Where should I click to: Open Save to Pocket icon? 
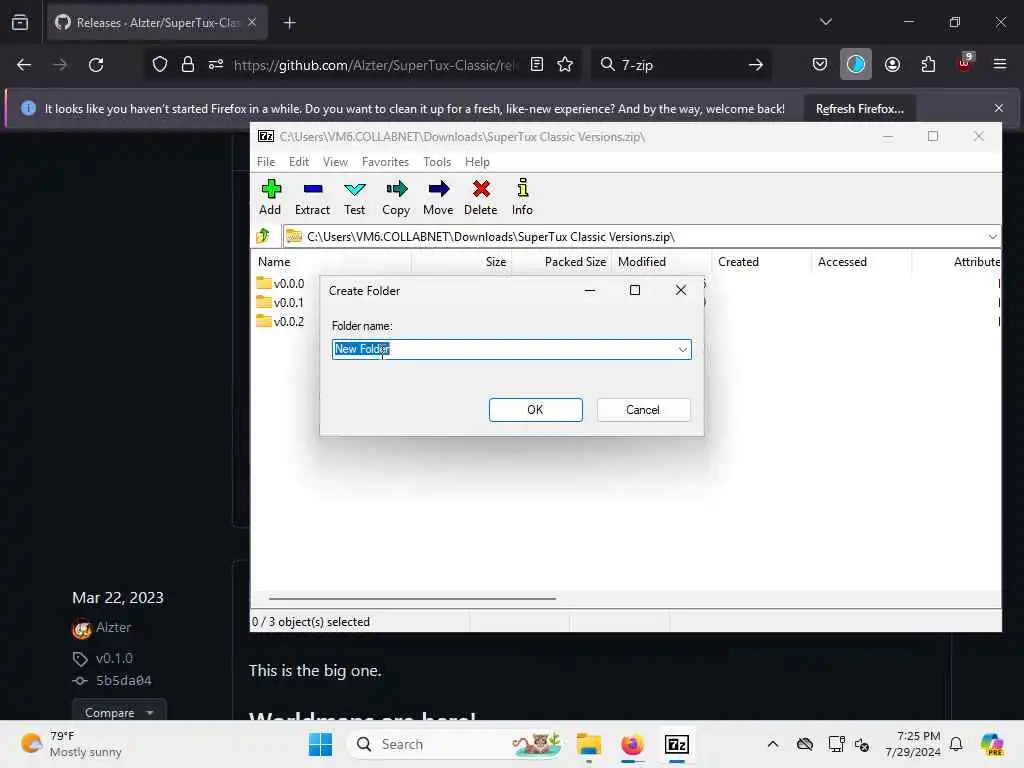[820, 65]
